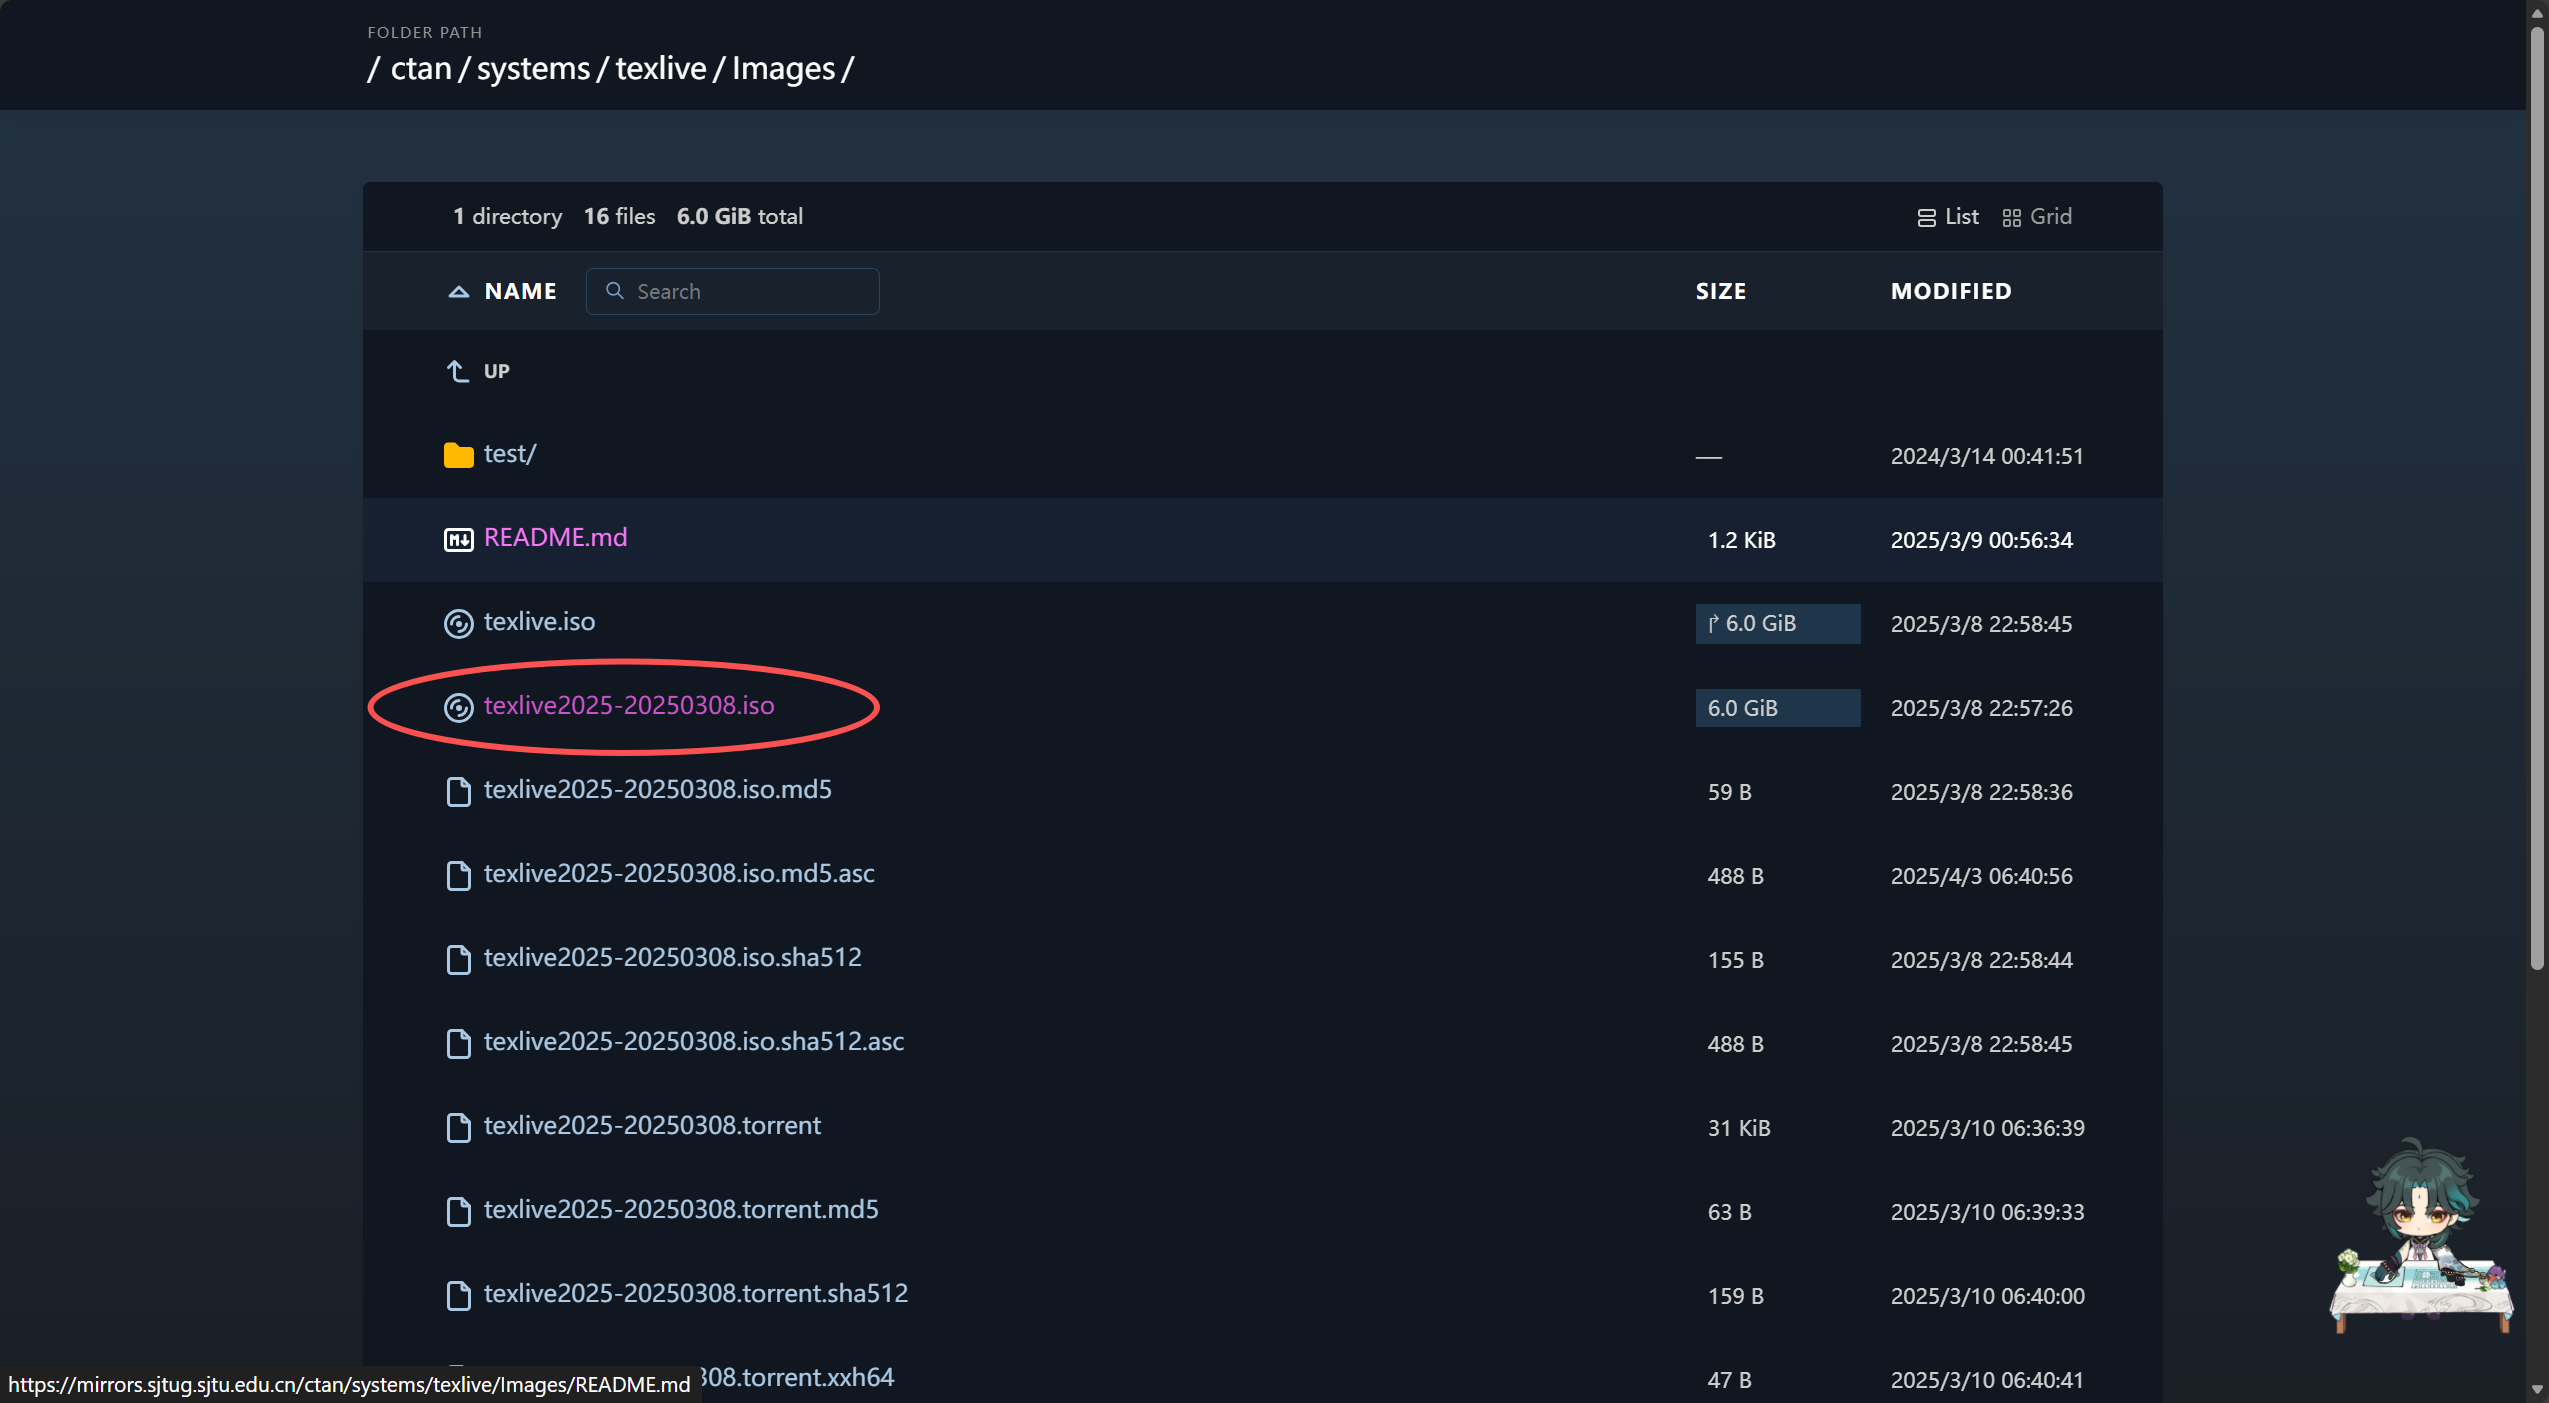Click the file icon beside texlive2025-20250308.iso.sha512
Viewport: 2549px width, 1403px height.
tap(459, 959)
